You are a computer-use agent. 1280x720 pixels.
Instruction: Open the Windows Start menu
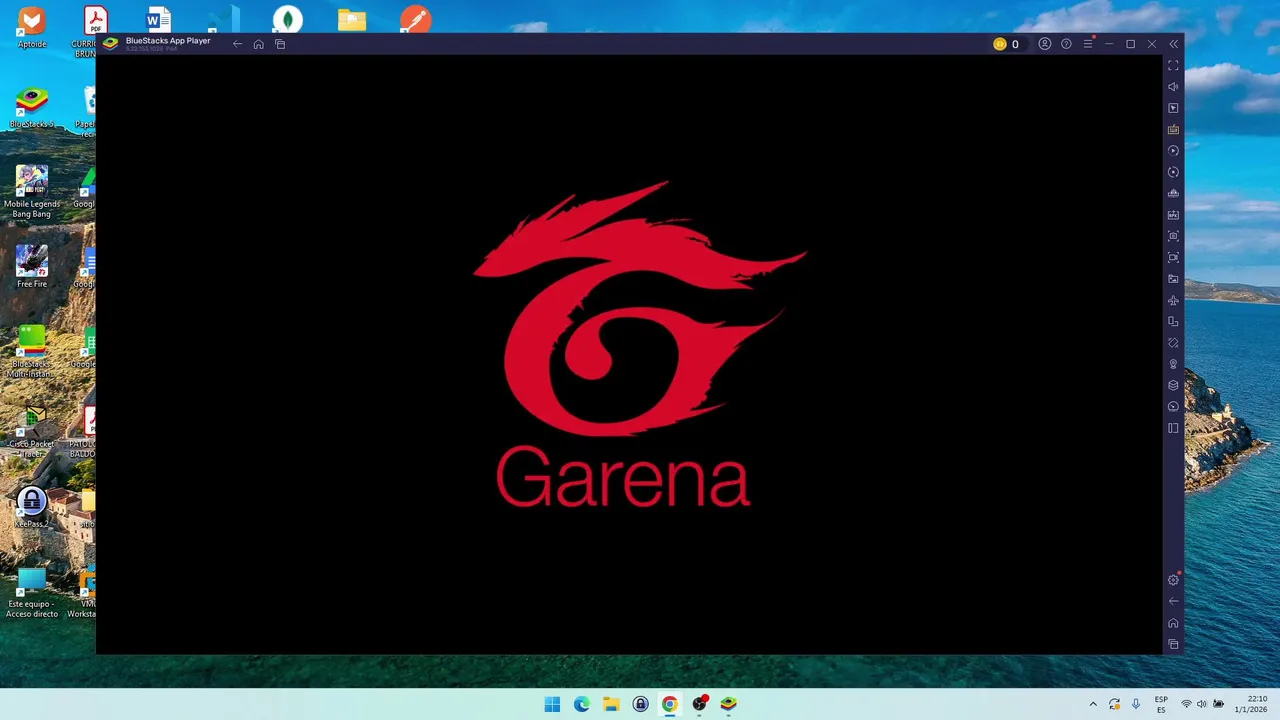(x=552, y=704)
